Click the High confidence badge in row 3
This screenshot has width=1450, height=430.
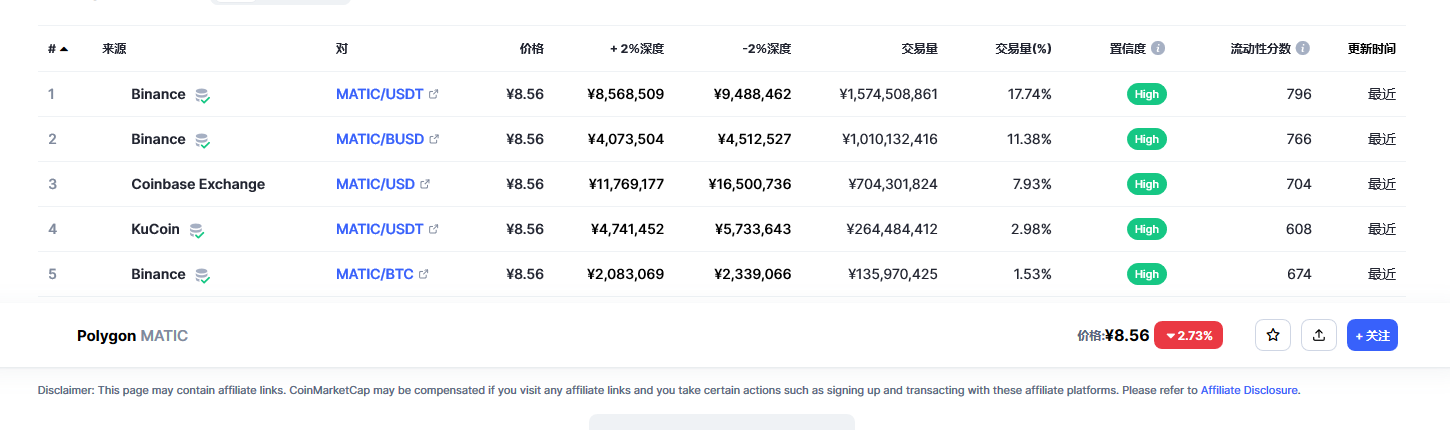(x=1147, y=184)
